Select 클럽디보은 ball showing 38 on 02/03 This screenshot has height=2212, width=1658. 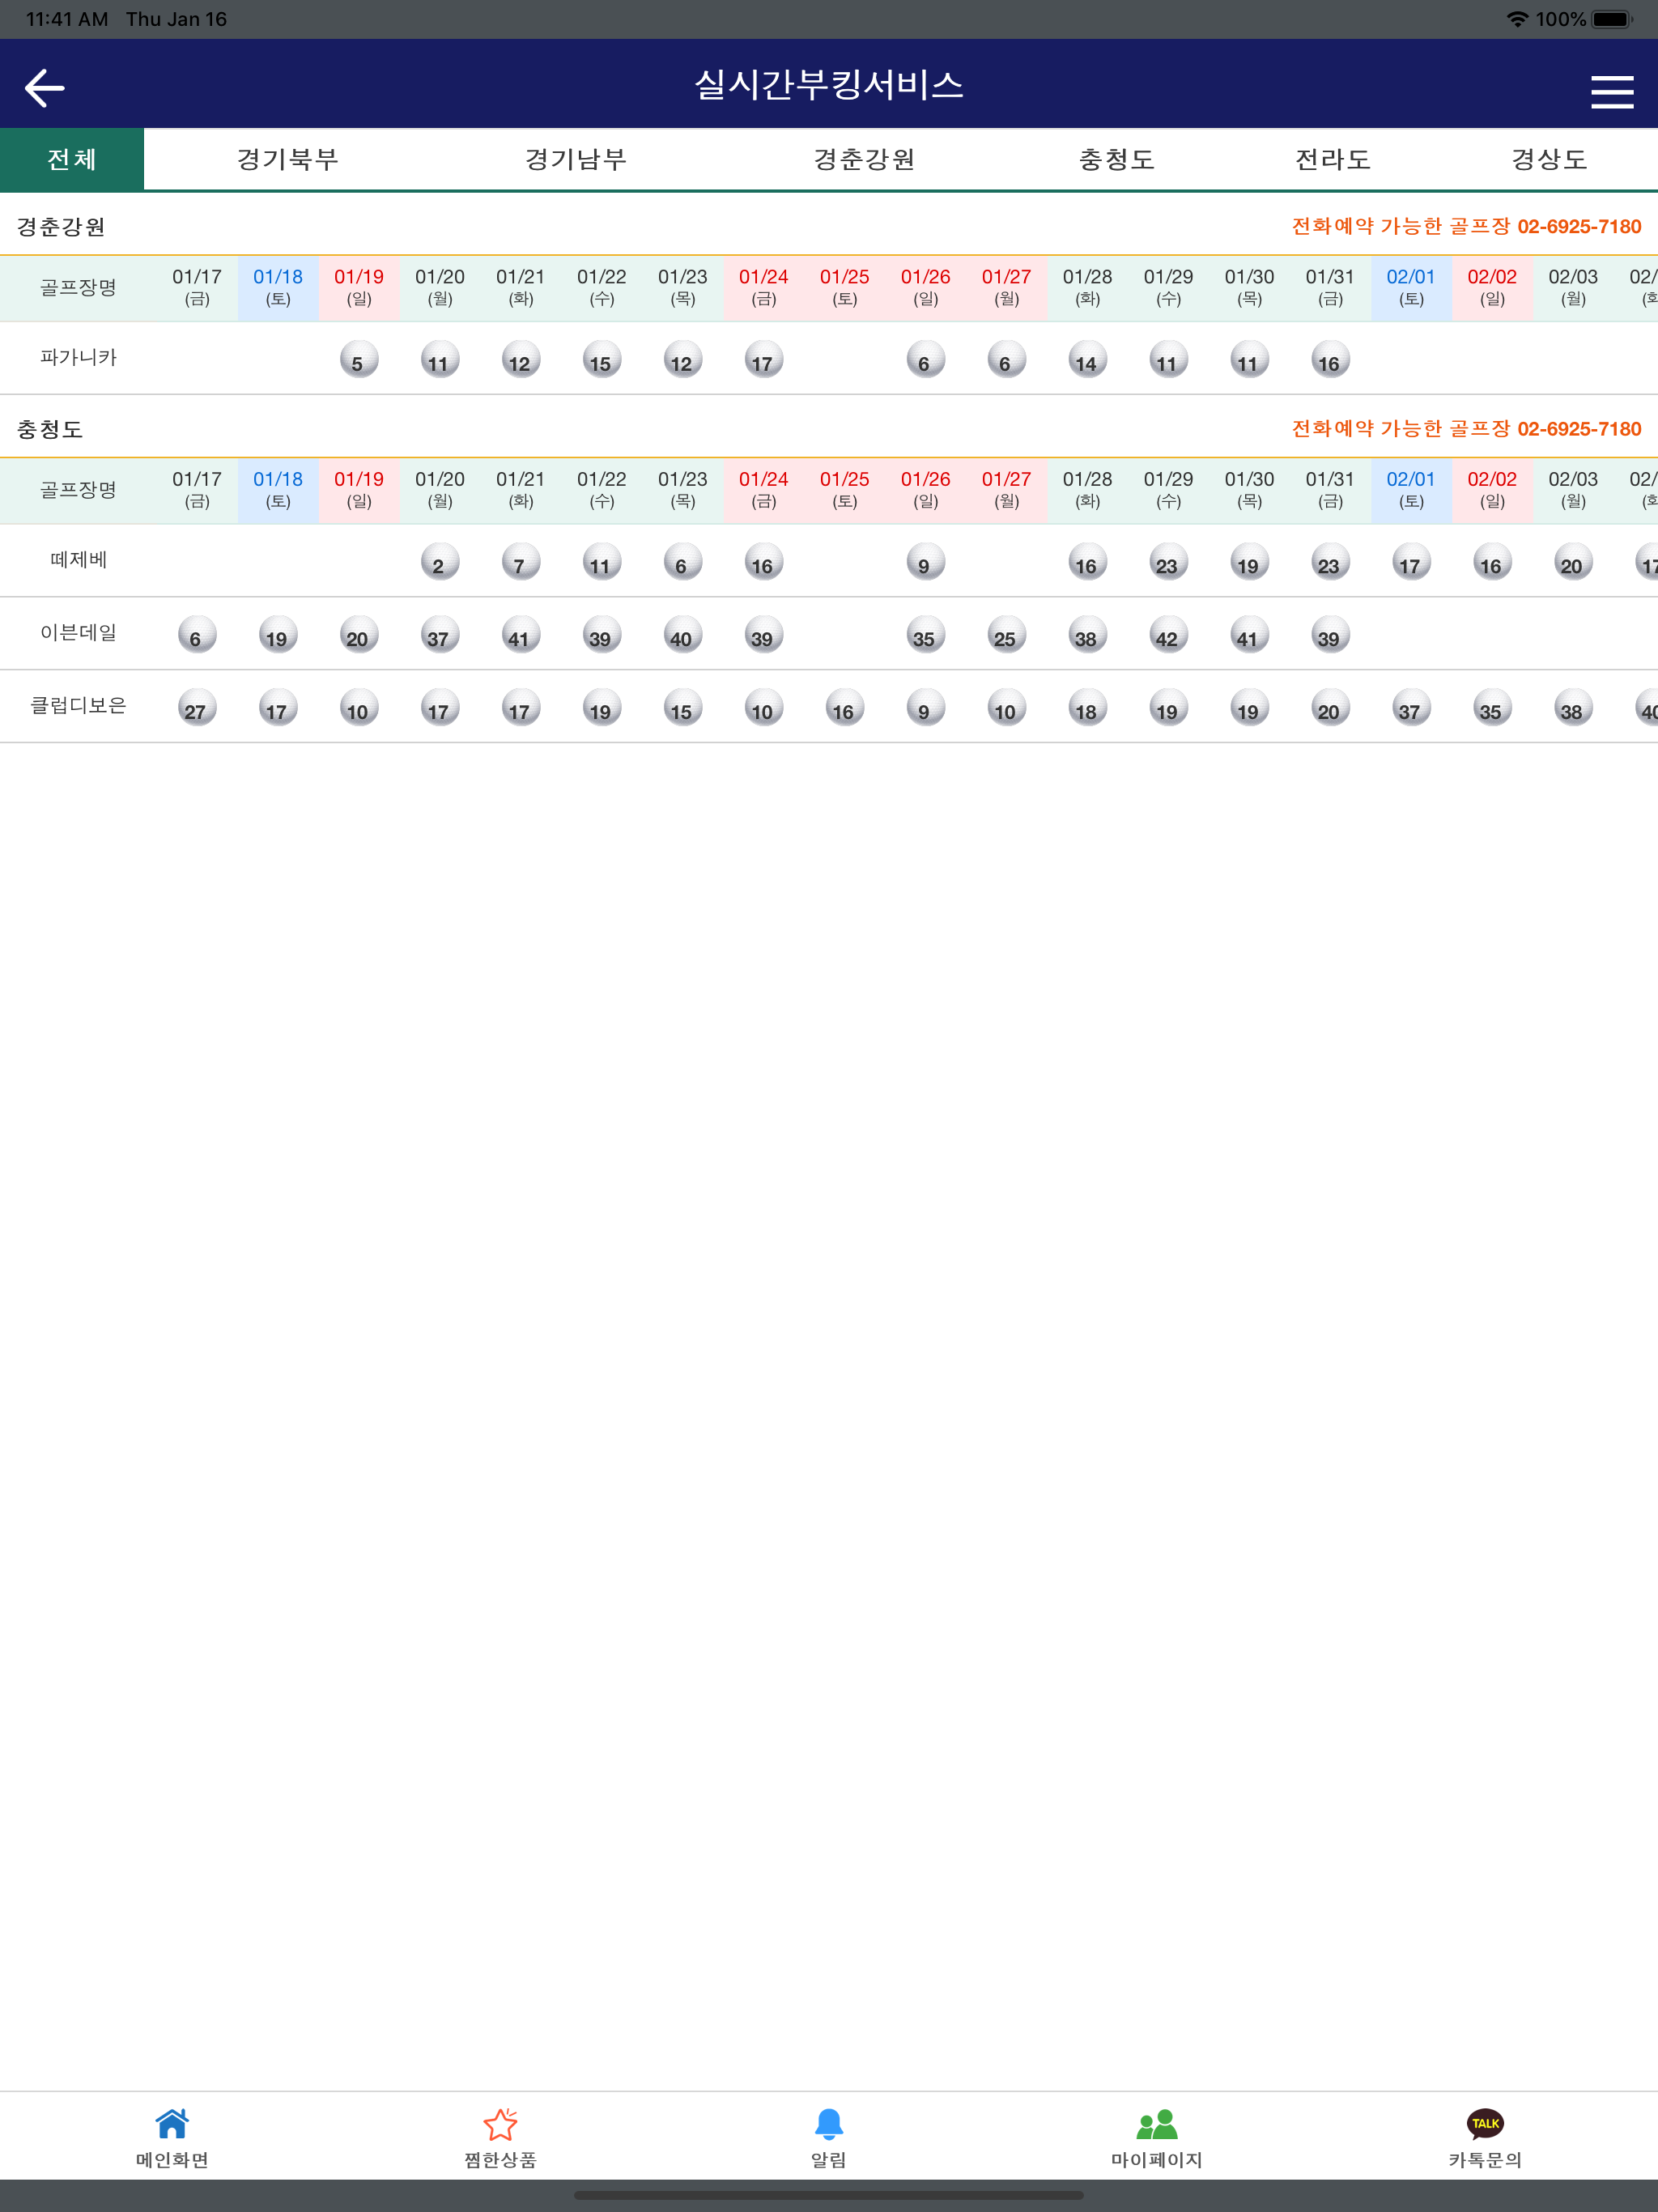tap(1573, 708)
